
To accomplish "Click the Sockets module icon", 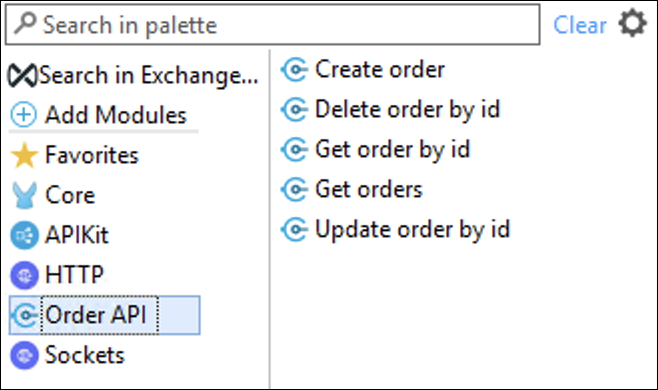I will point(24,355).
